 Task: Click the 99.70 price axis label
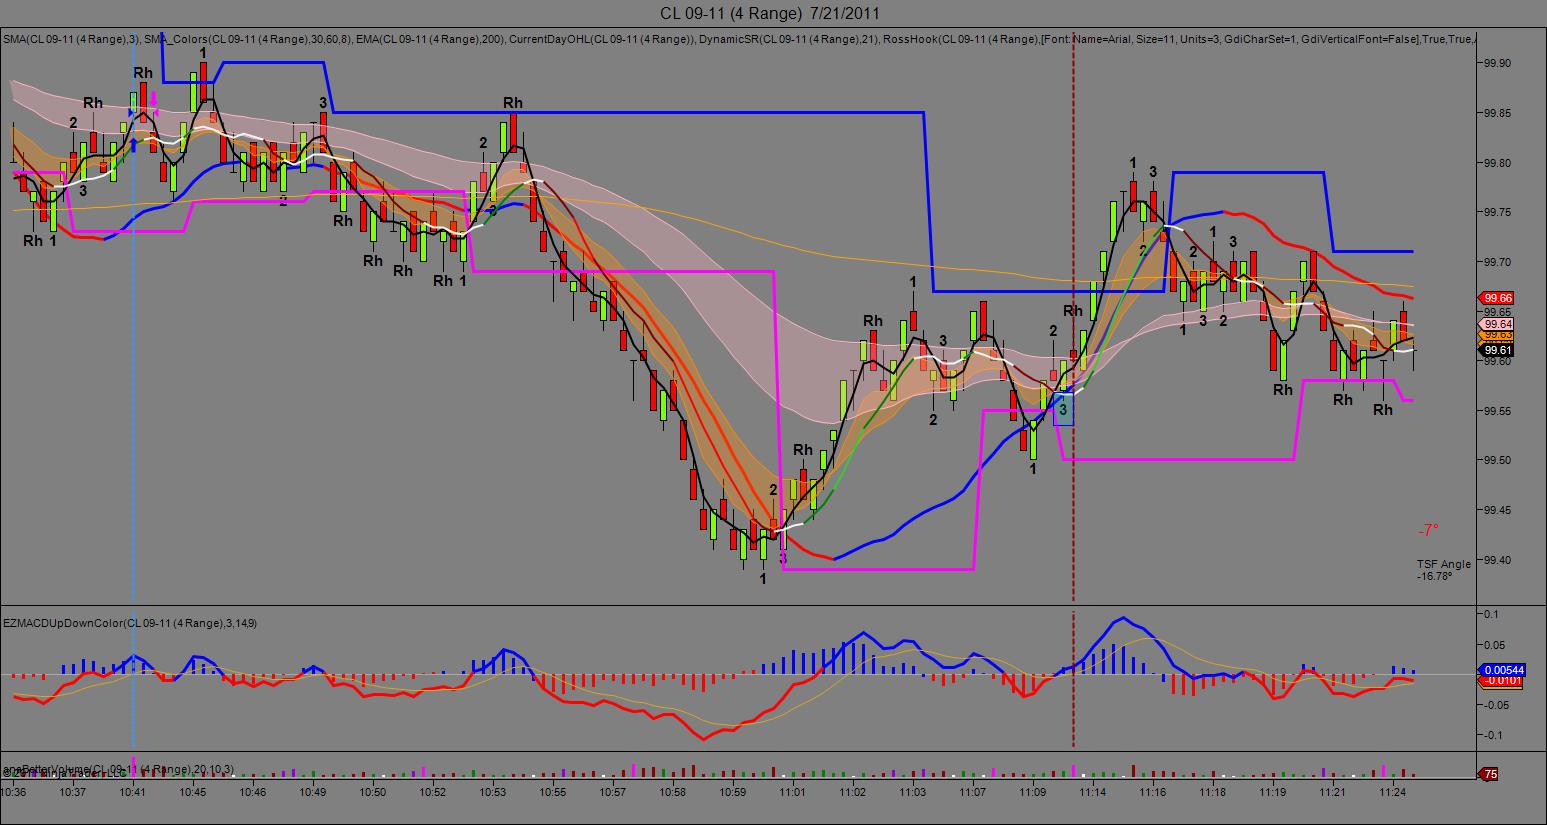[1497, 262]
